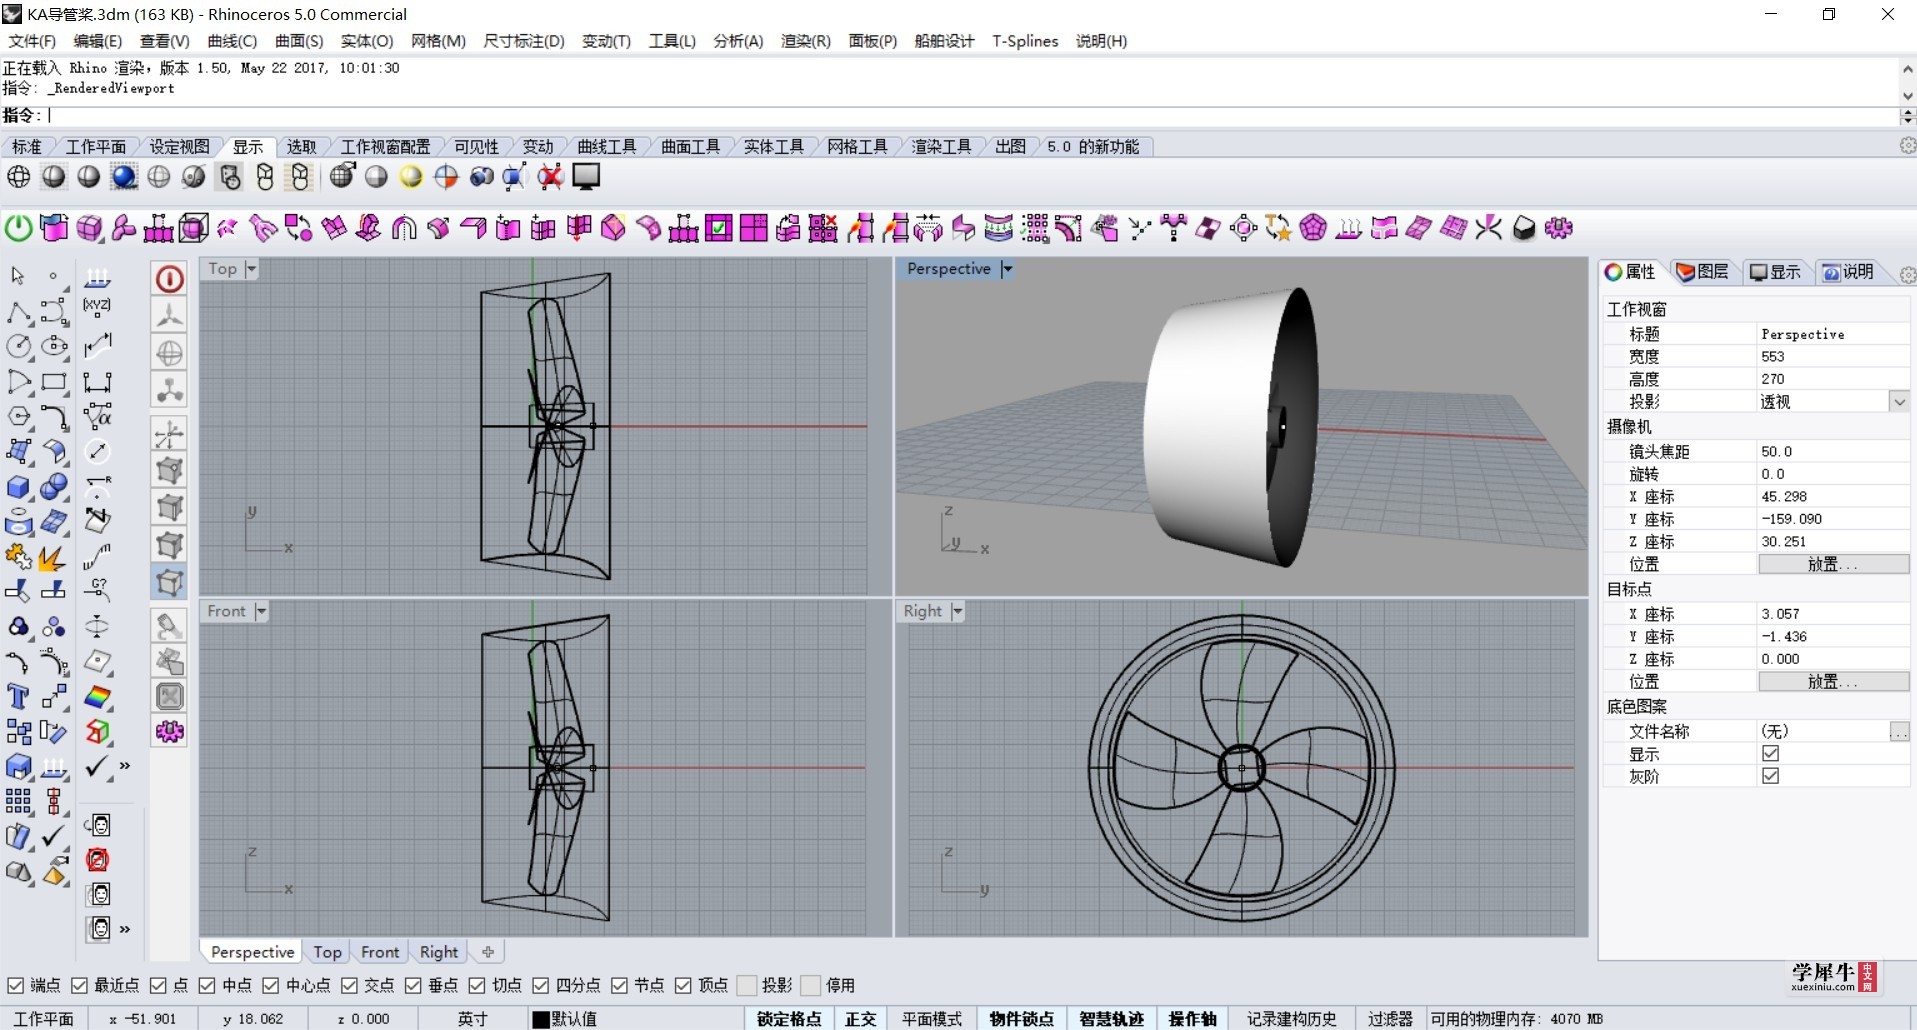This screenshot has width=1917, height=1030.
Task: Choose the polyline tool
Action: tap(18, 312)
